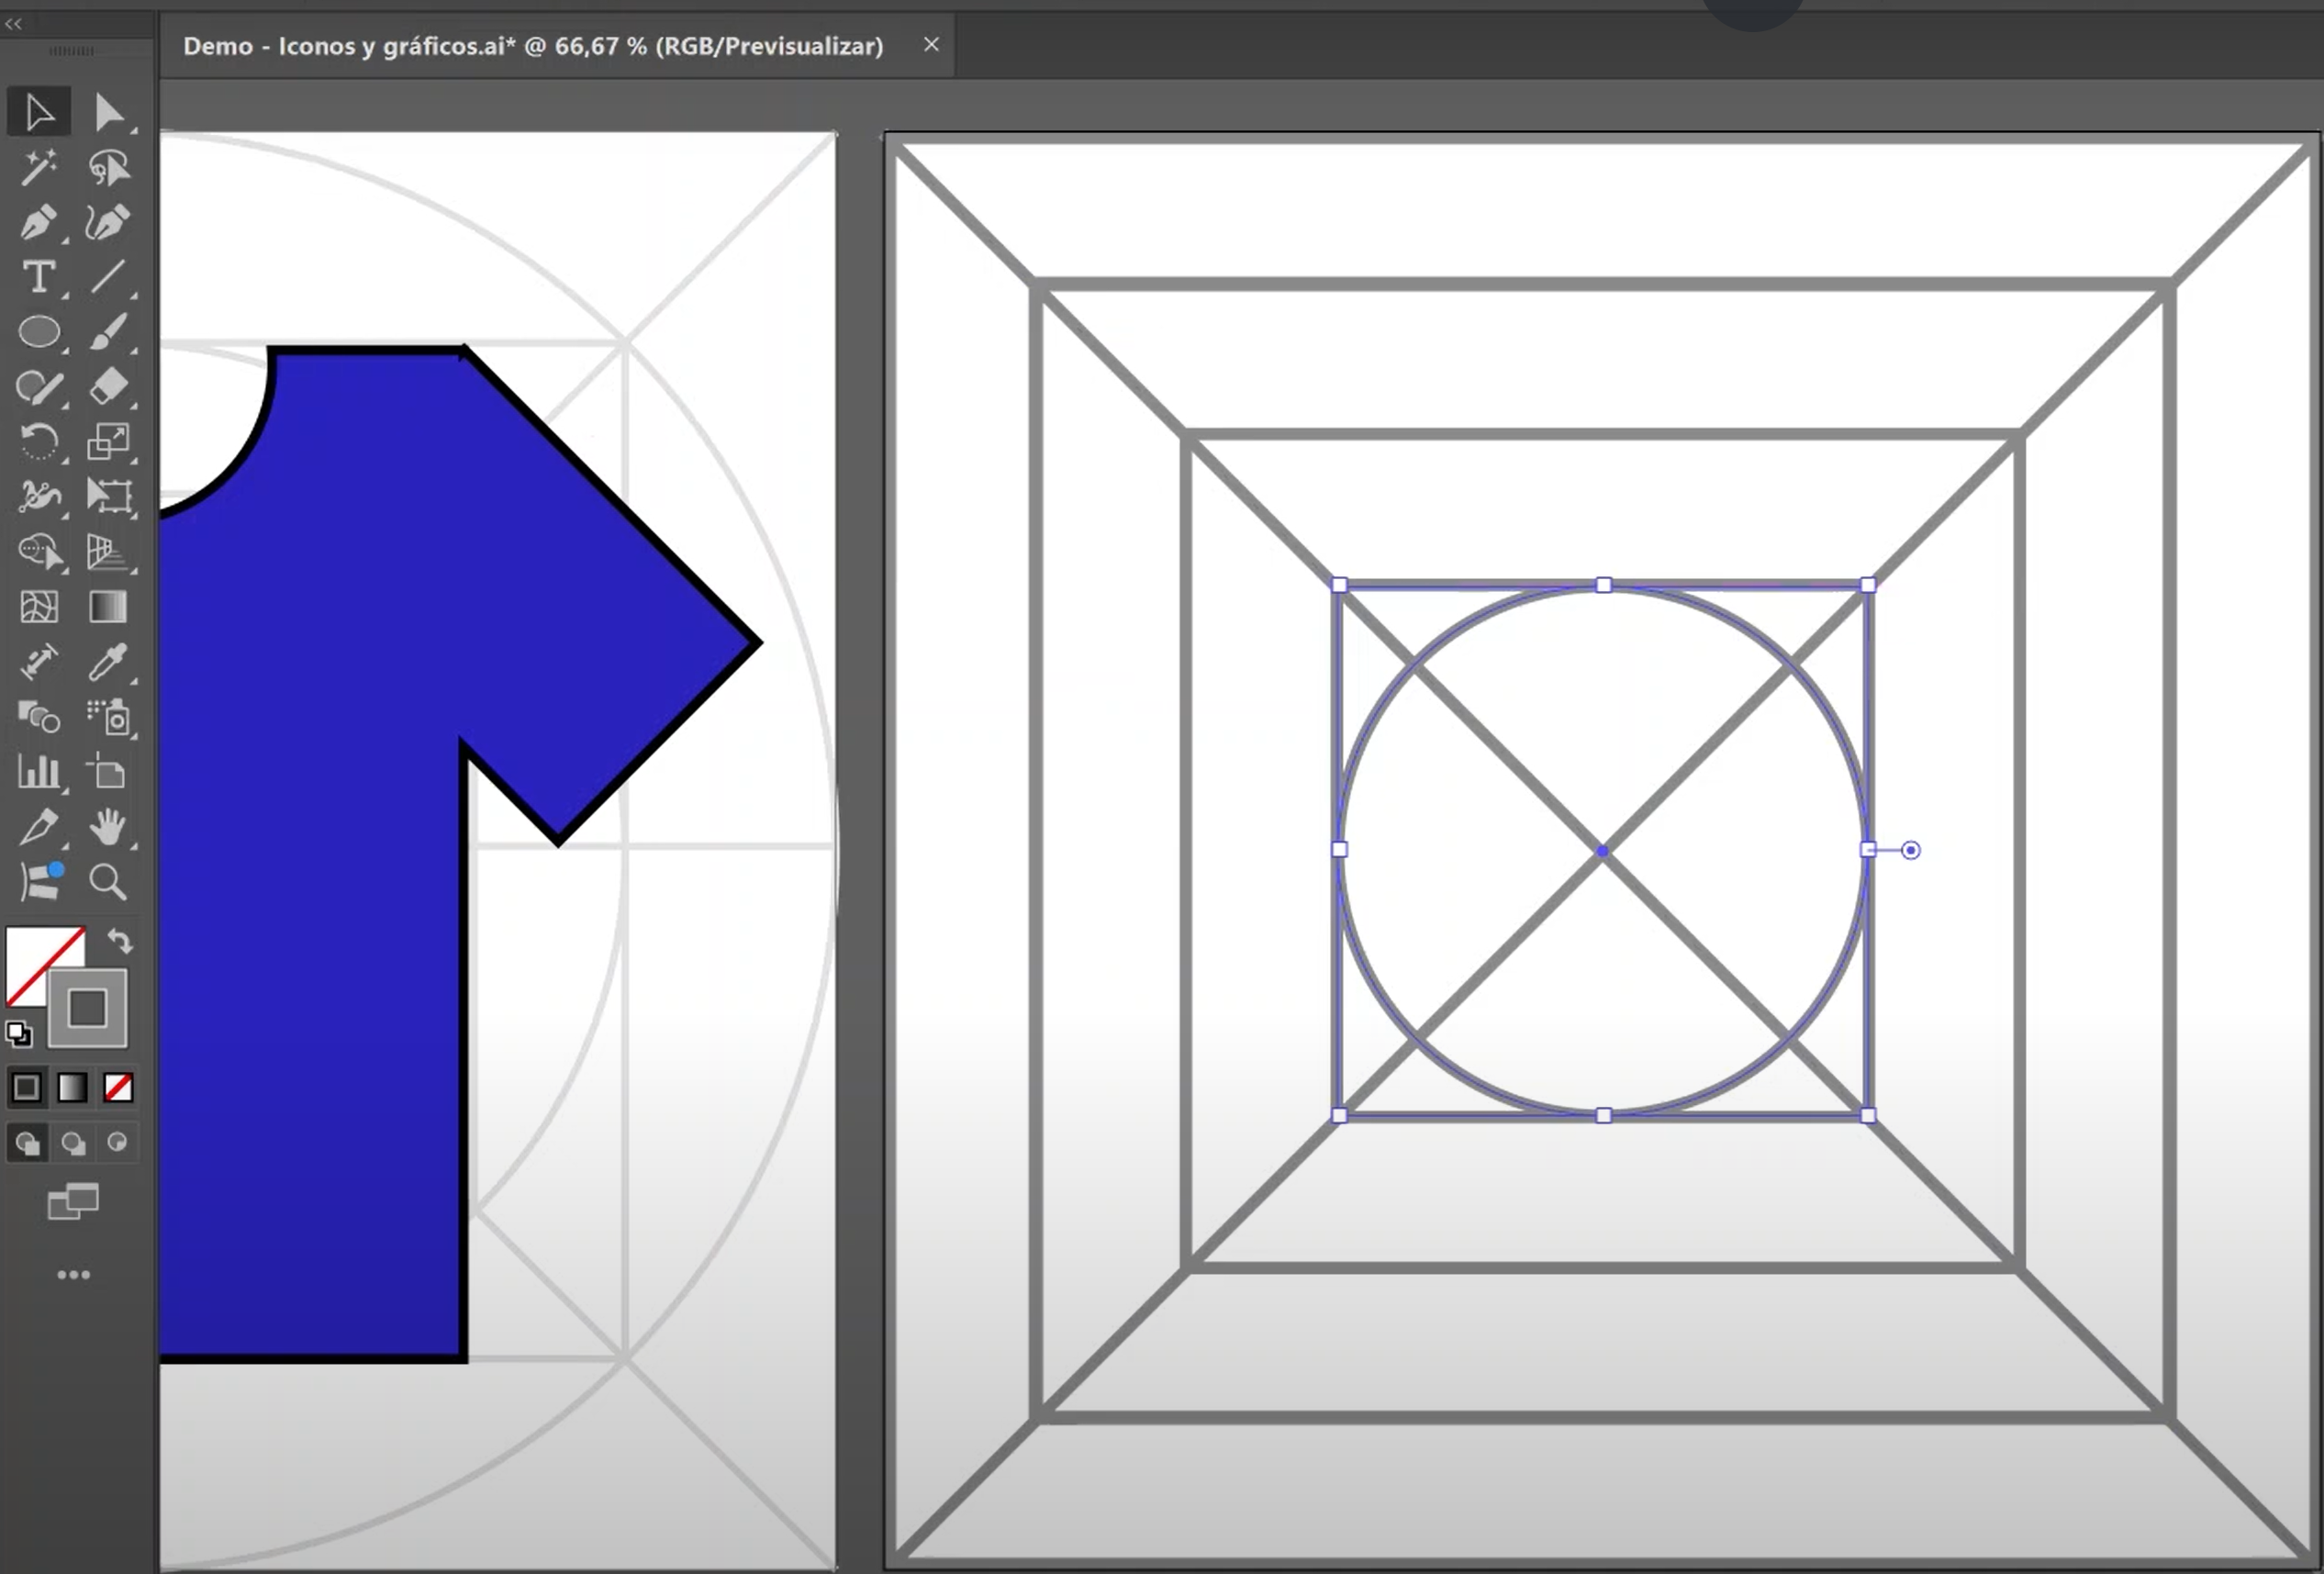Select the Type tool
Viewport: 2324px width, 1574px height.
pos(38,277)
